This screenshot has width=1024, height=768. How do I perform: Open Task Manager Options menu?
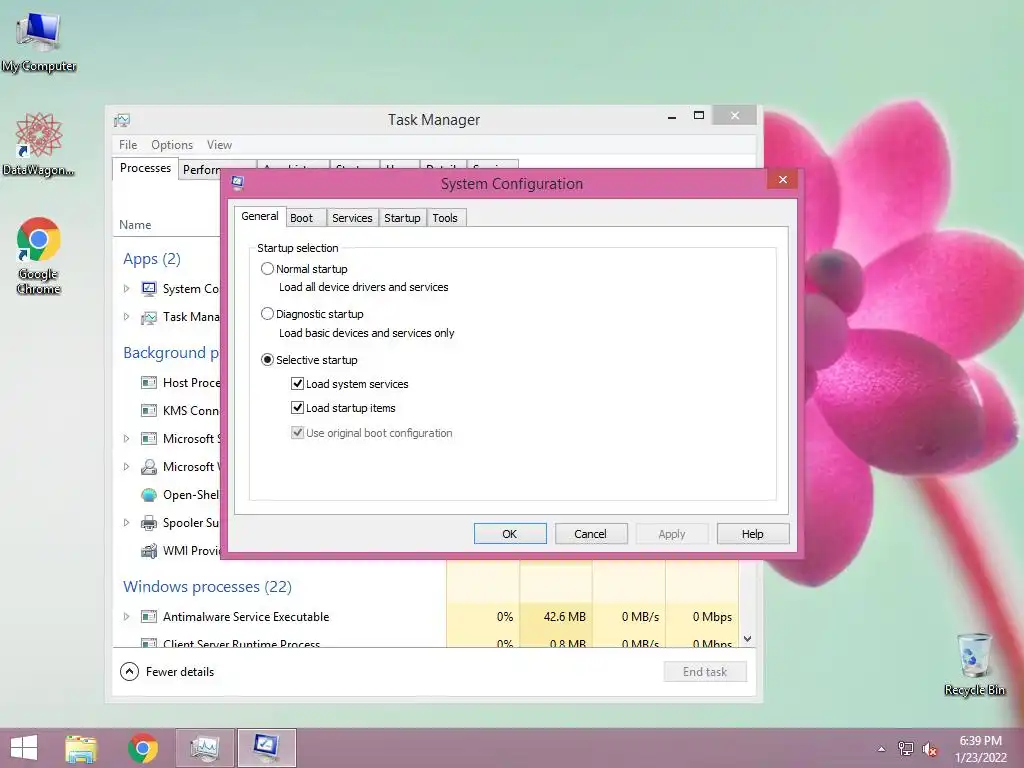pyautogui.click(x=172, y=145)
